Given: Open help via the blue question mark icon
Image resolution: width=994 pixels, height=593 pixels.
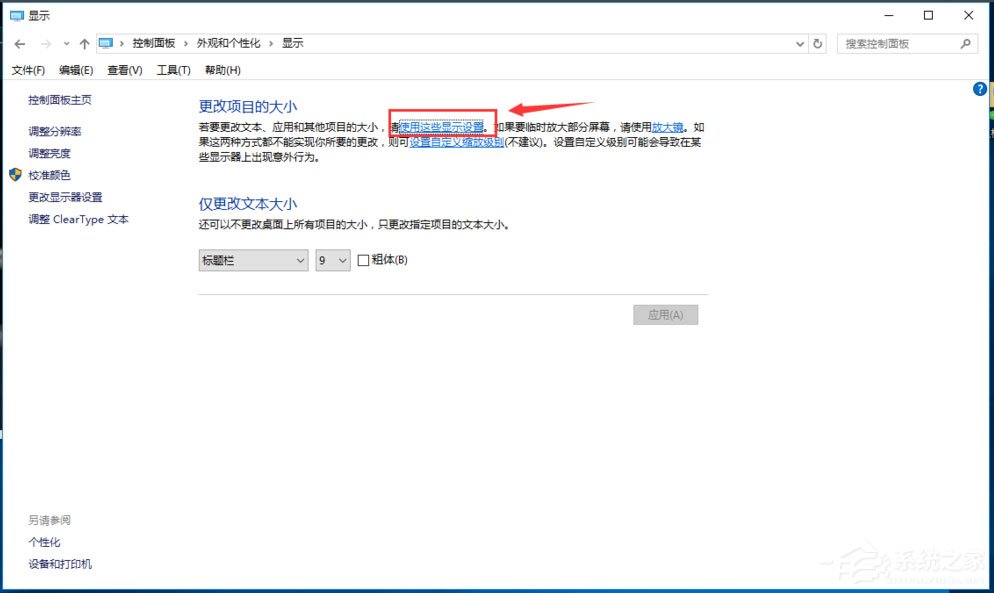Looking at the screenshot, I should click(979, 88).
